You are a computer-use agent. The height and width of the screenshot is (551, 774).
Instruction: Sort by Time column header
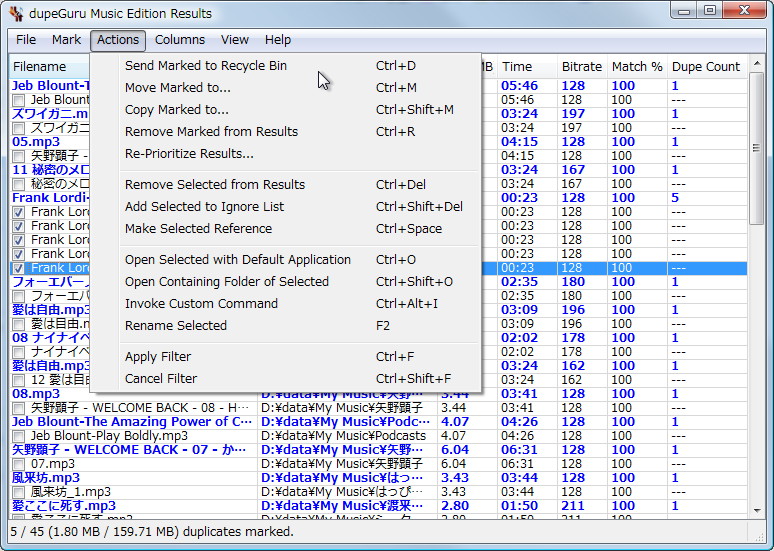pos(527,67)
